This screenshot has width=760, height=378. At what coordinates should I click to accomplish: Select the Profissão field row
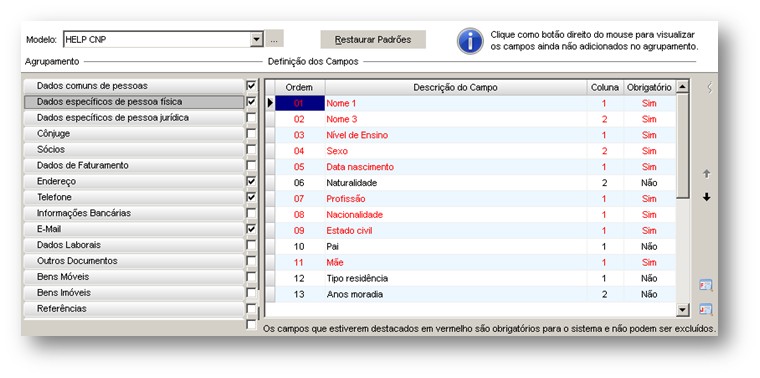tap(470, 199)
